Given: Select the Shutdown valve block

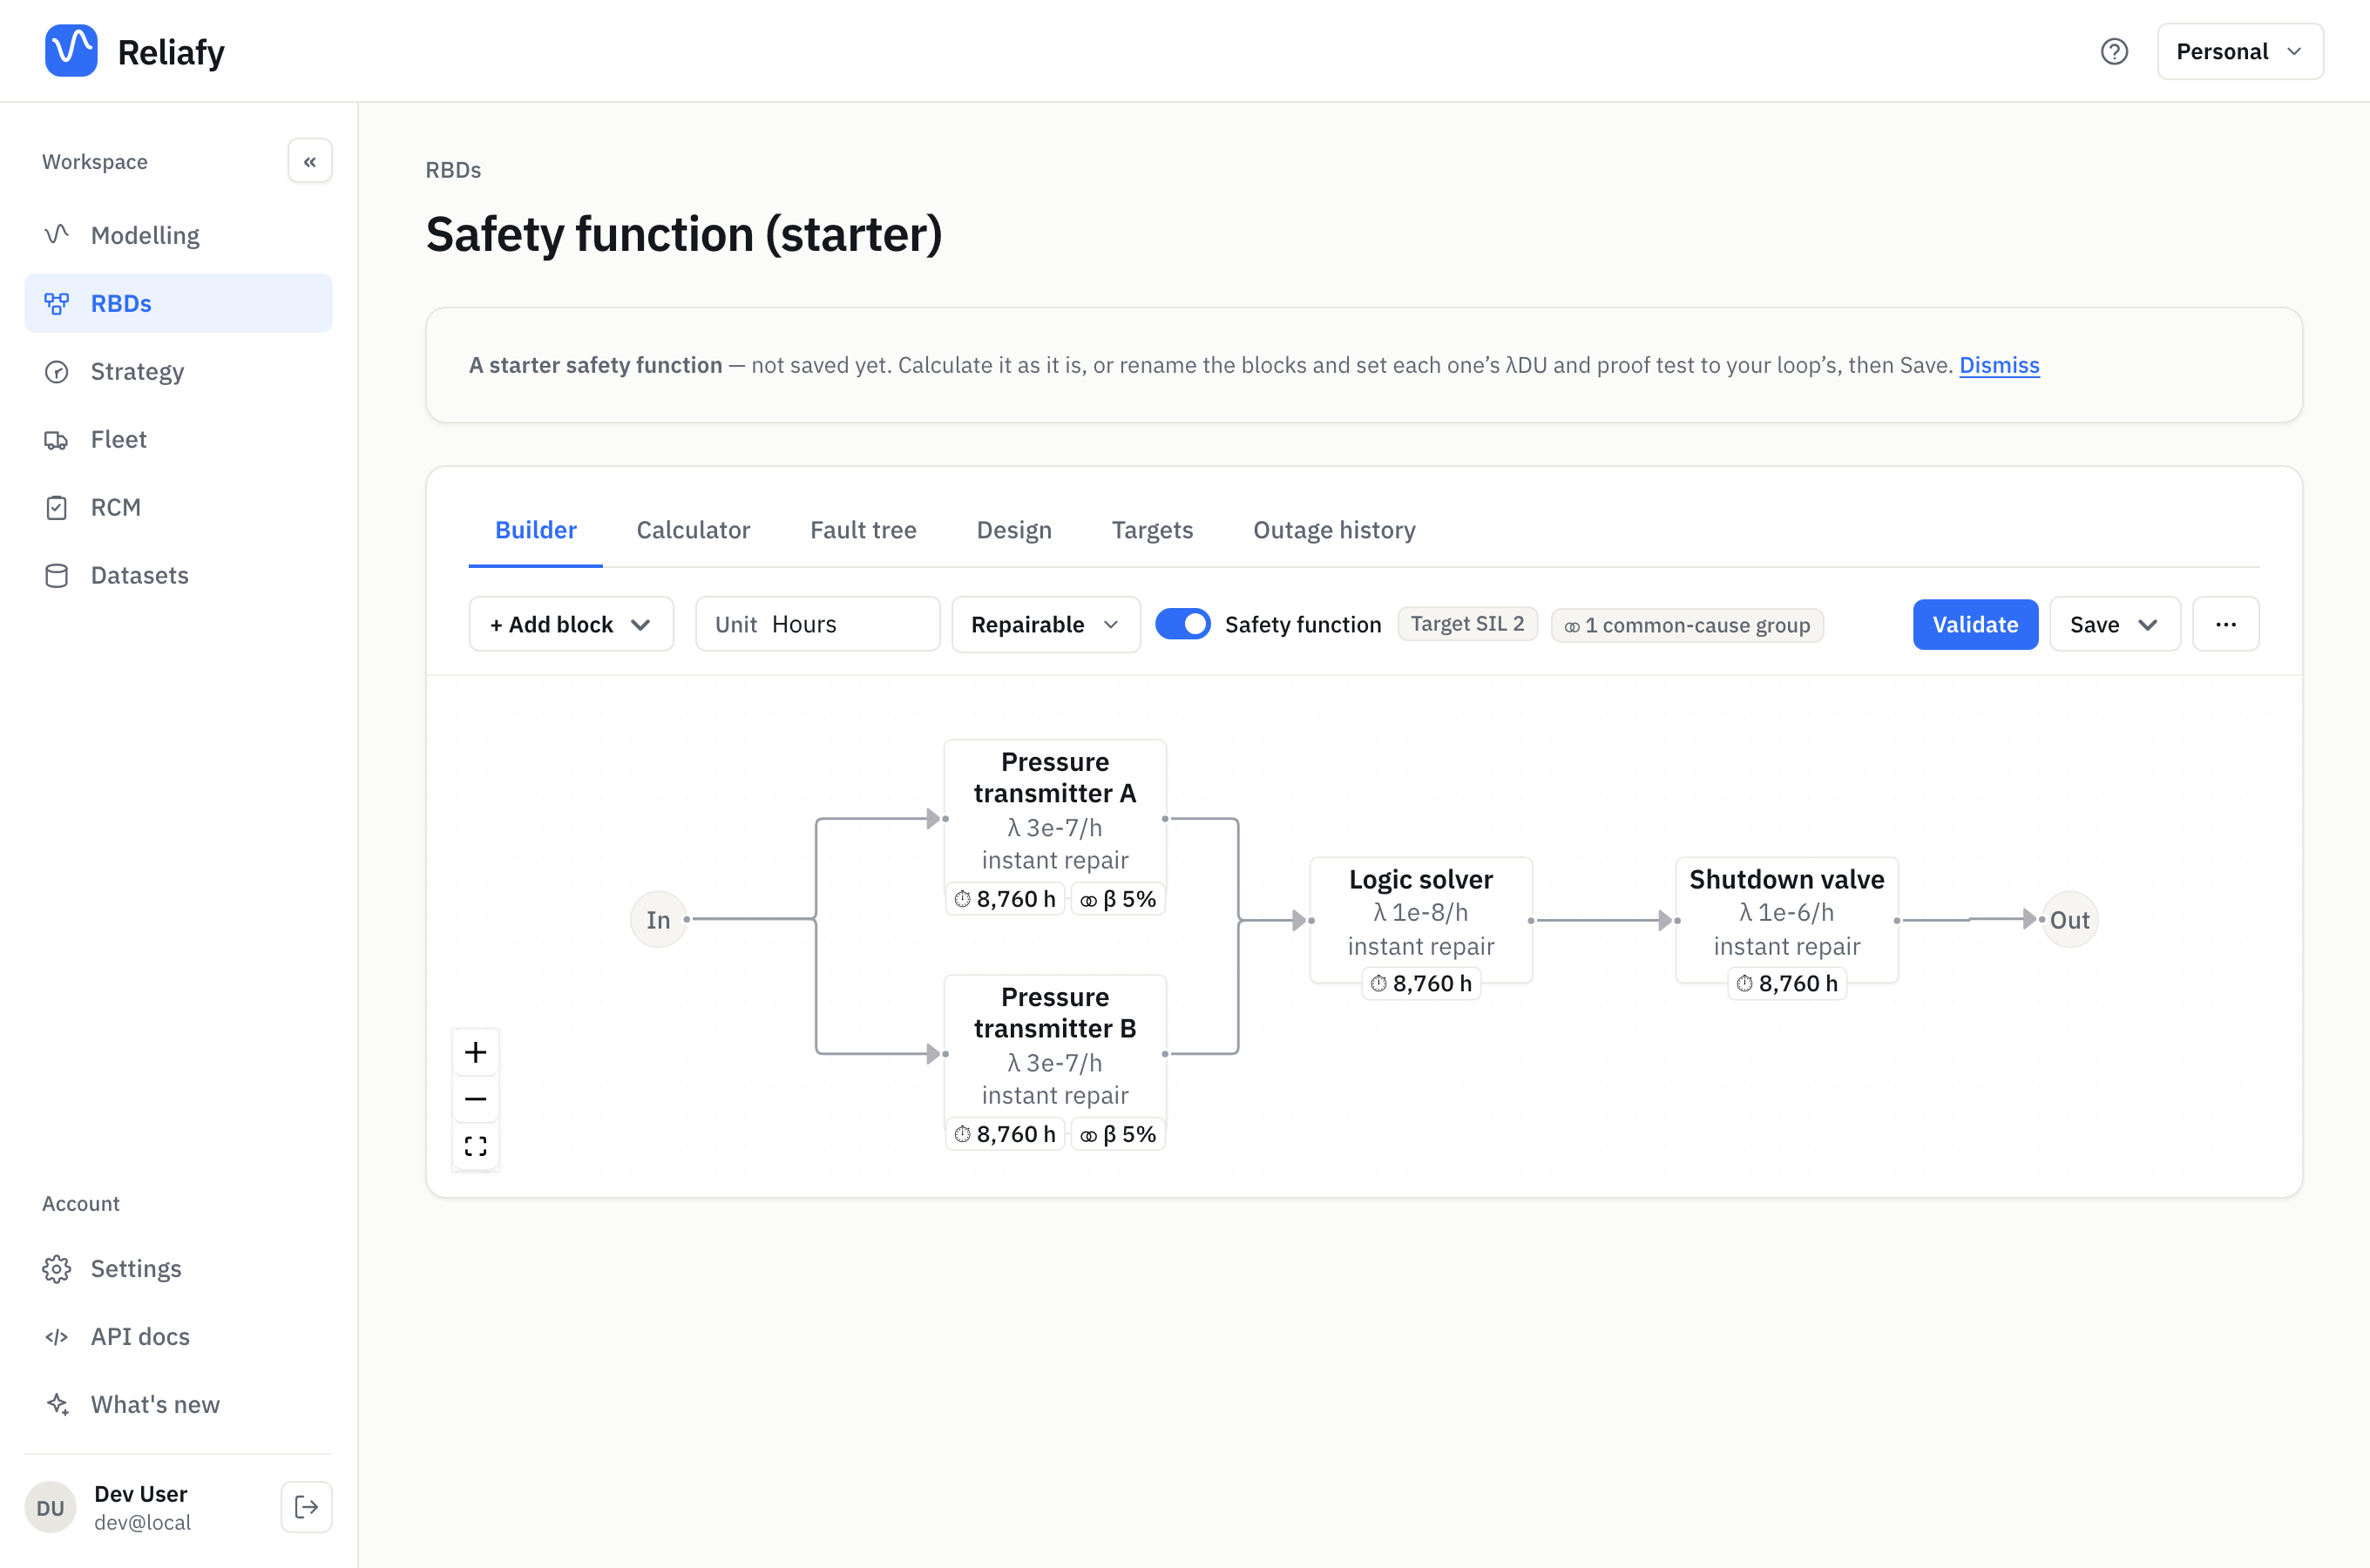Looking at the screenshot, I should (x=1787, y=920).
